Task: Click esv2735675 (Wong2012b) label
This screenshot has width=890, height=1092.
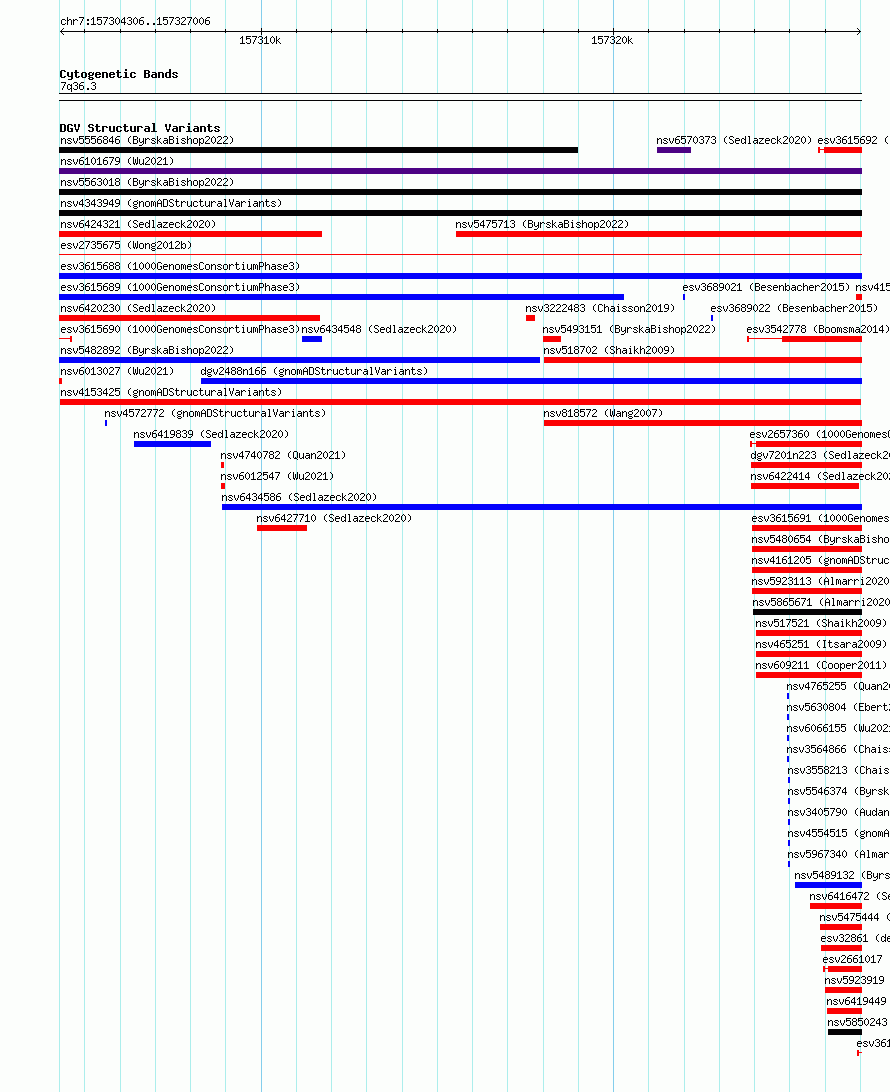Action: [x=126, y=245]
